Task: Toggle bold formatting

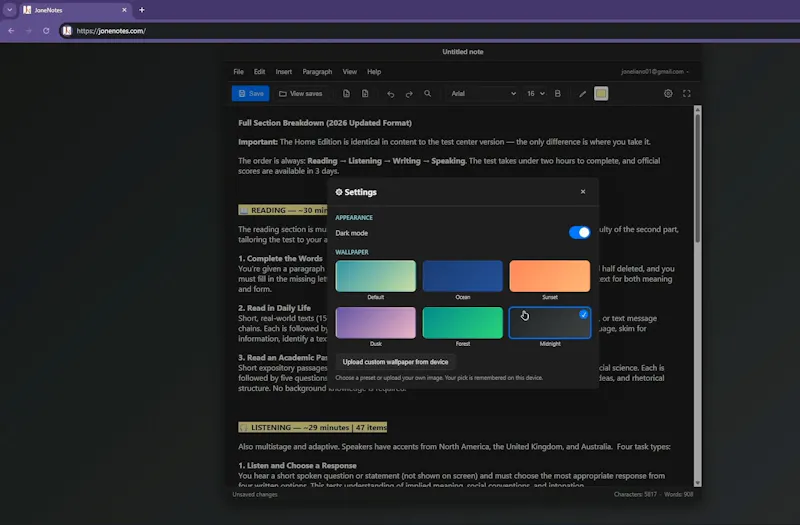Action: pyautogui.click(x=558, y=93)
